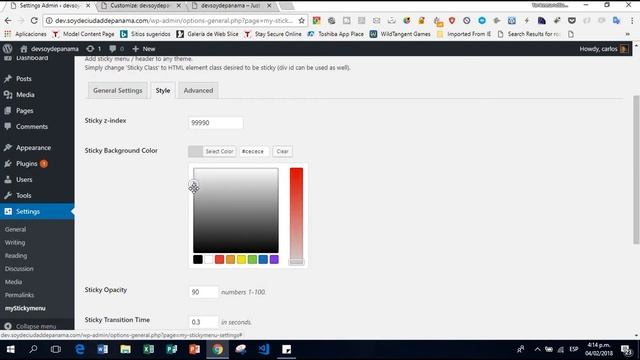Open the Sitios sugeridos bookmark

(x=146, y=34)
